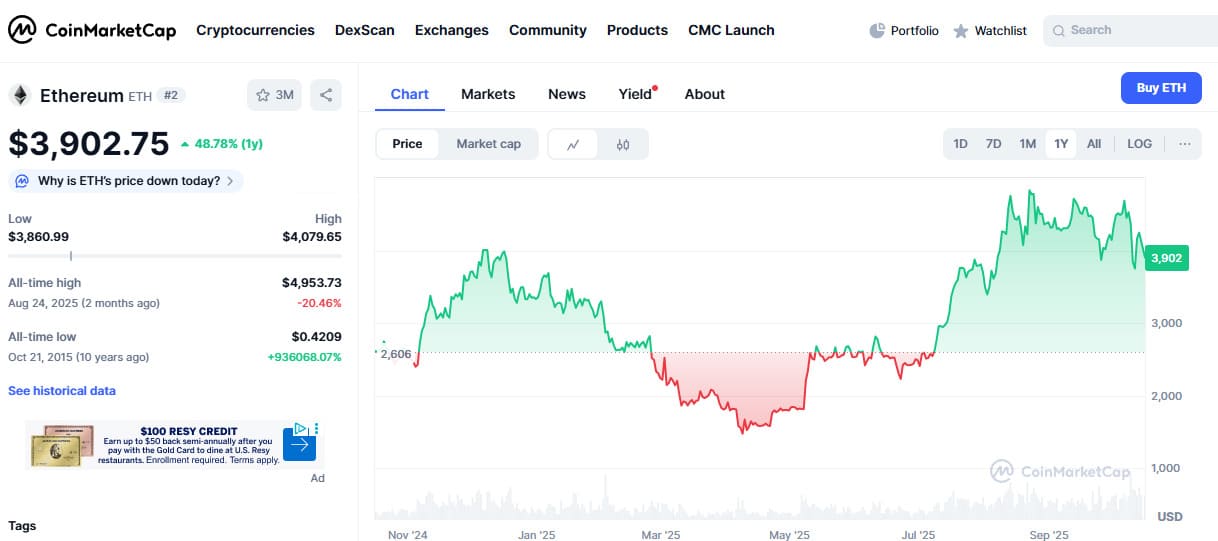
Task: Select the Price toggle option
Action: tap(407, 144)
